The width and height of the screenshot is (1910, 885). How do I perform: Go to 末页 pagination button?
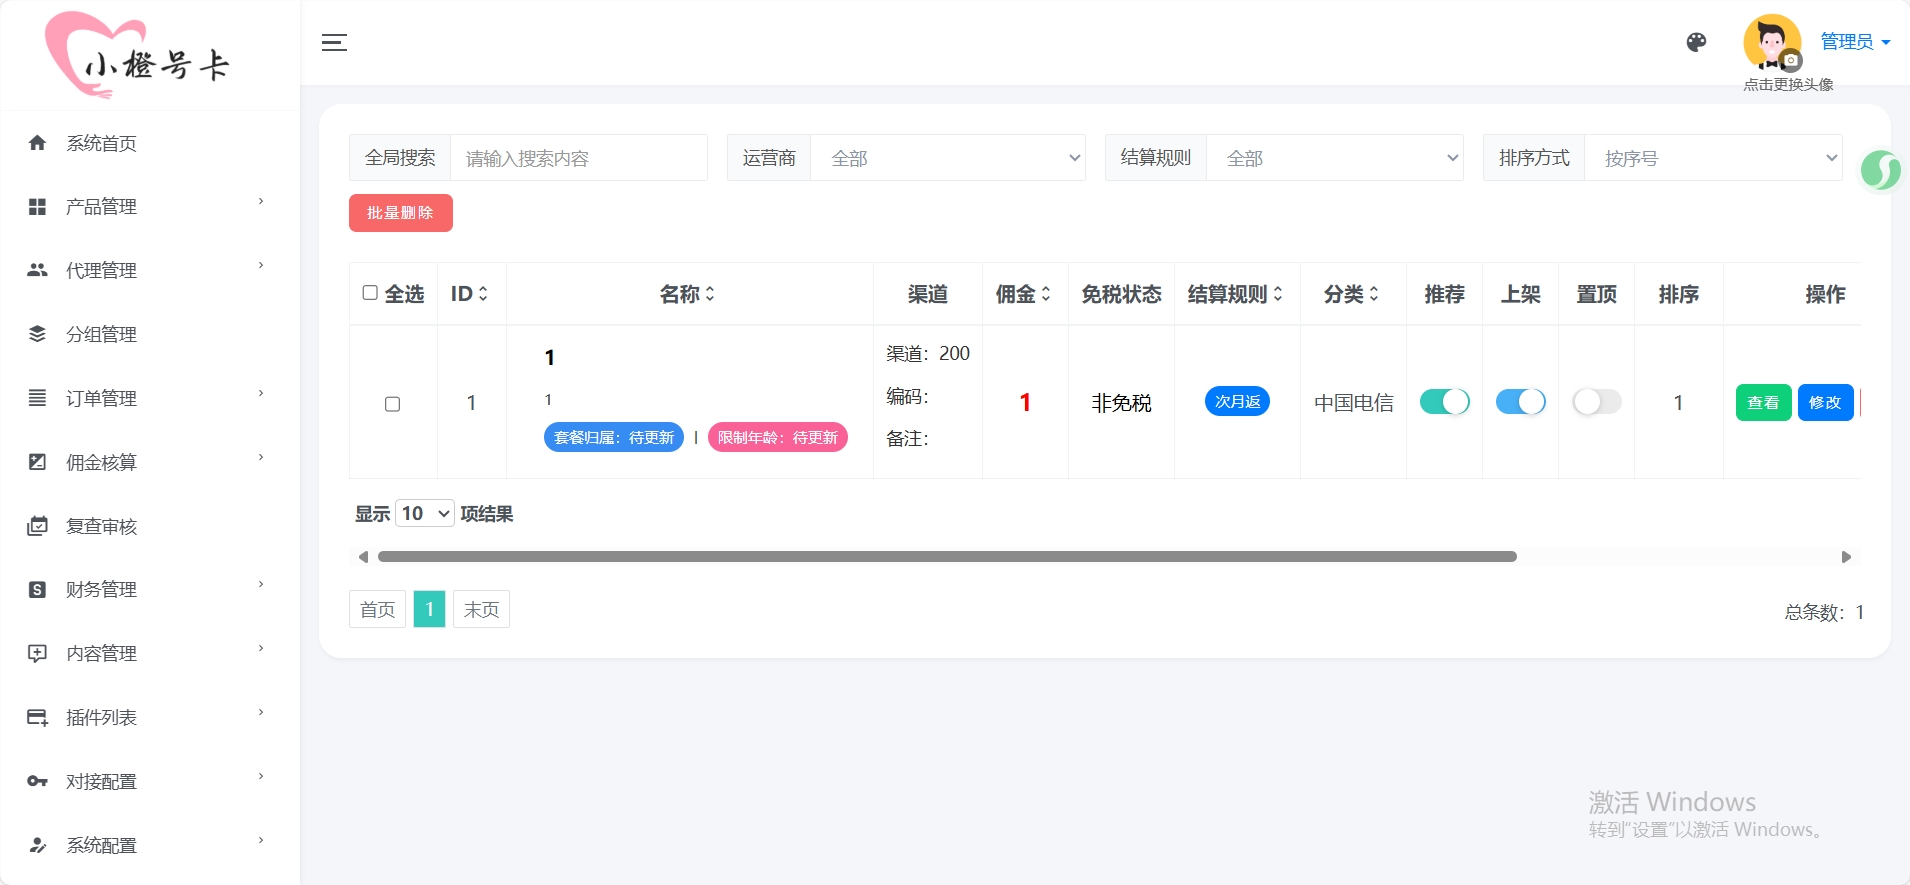click(x=481, y=609)
